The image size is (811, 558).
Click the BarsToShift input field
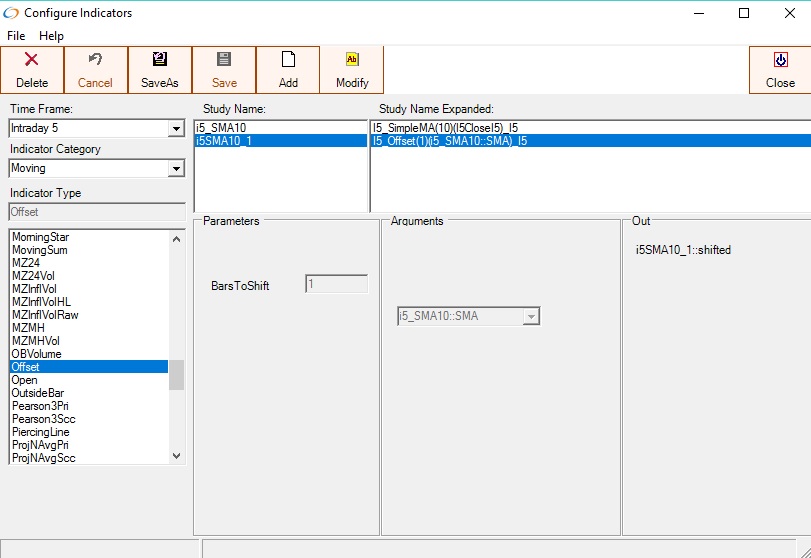337,285
